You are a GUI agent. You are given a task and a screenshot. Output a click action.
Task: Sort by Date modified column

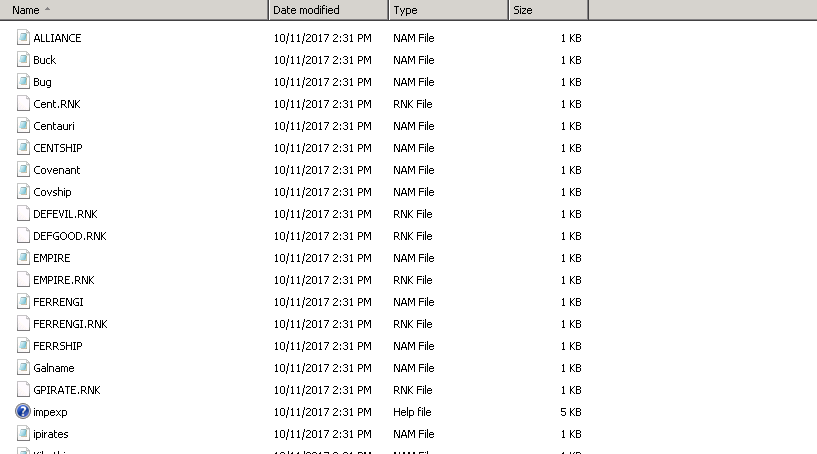(x=328, y=10)
